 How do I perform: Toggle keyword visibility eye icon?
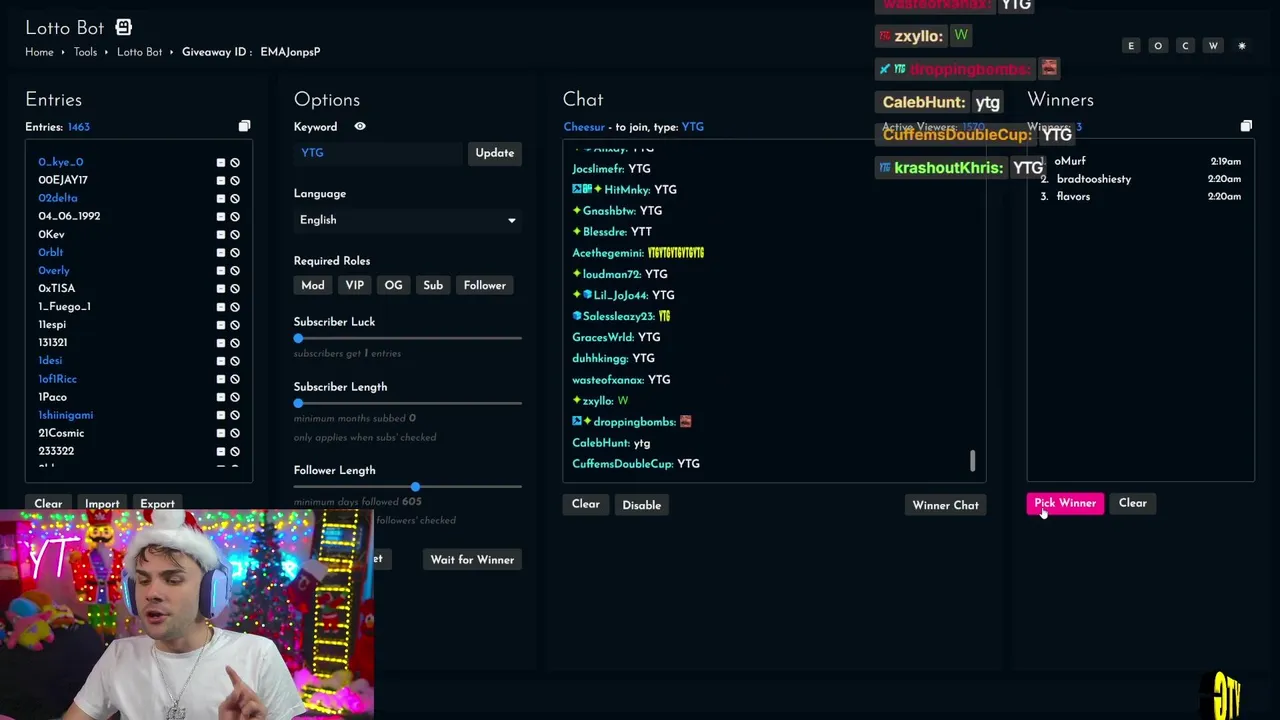[x=360, y=127]
